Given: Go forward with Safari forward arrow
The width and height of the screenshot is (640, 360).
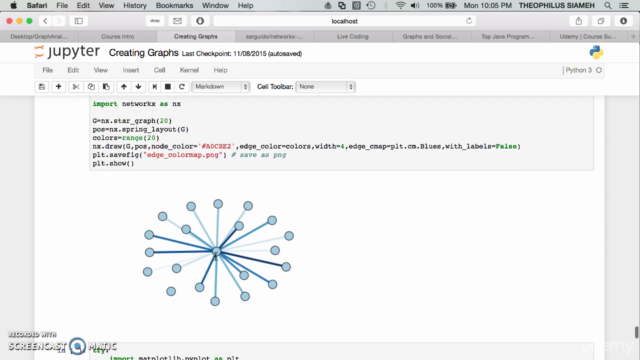Looking at the screenshot, I should click(x=59, y=21).
